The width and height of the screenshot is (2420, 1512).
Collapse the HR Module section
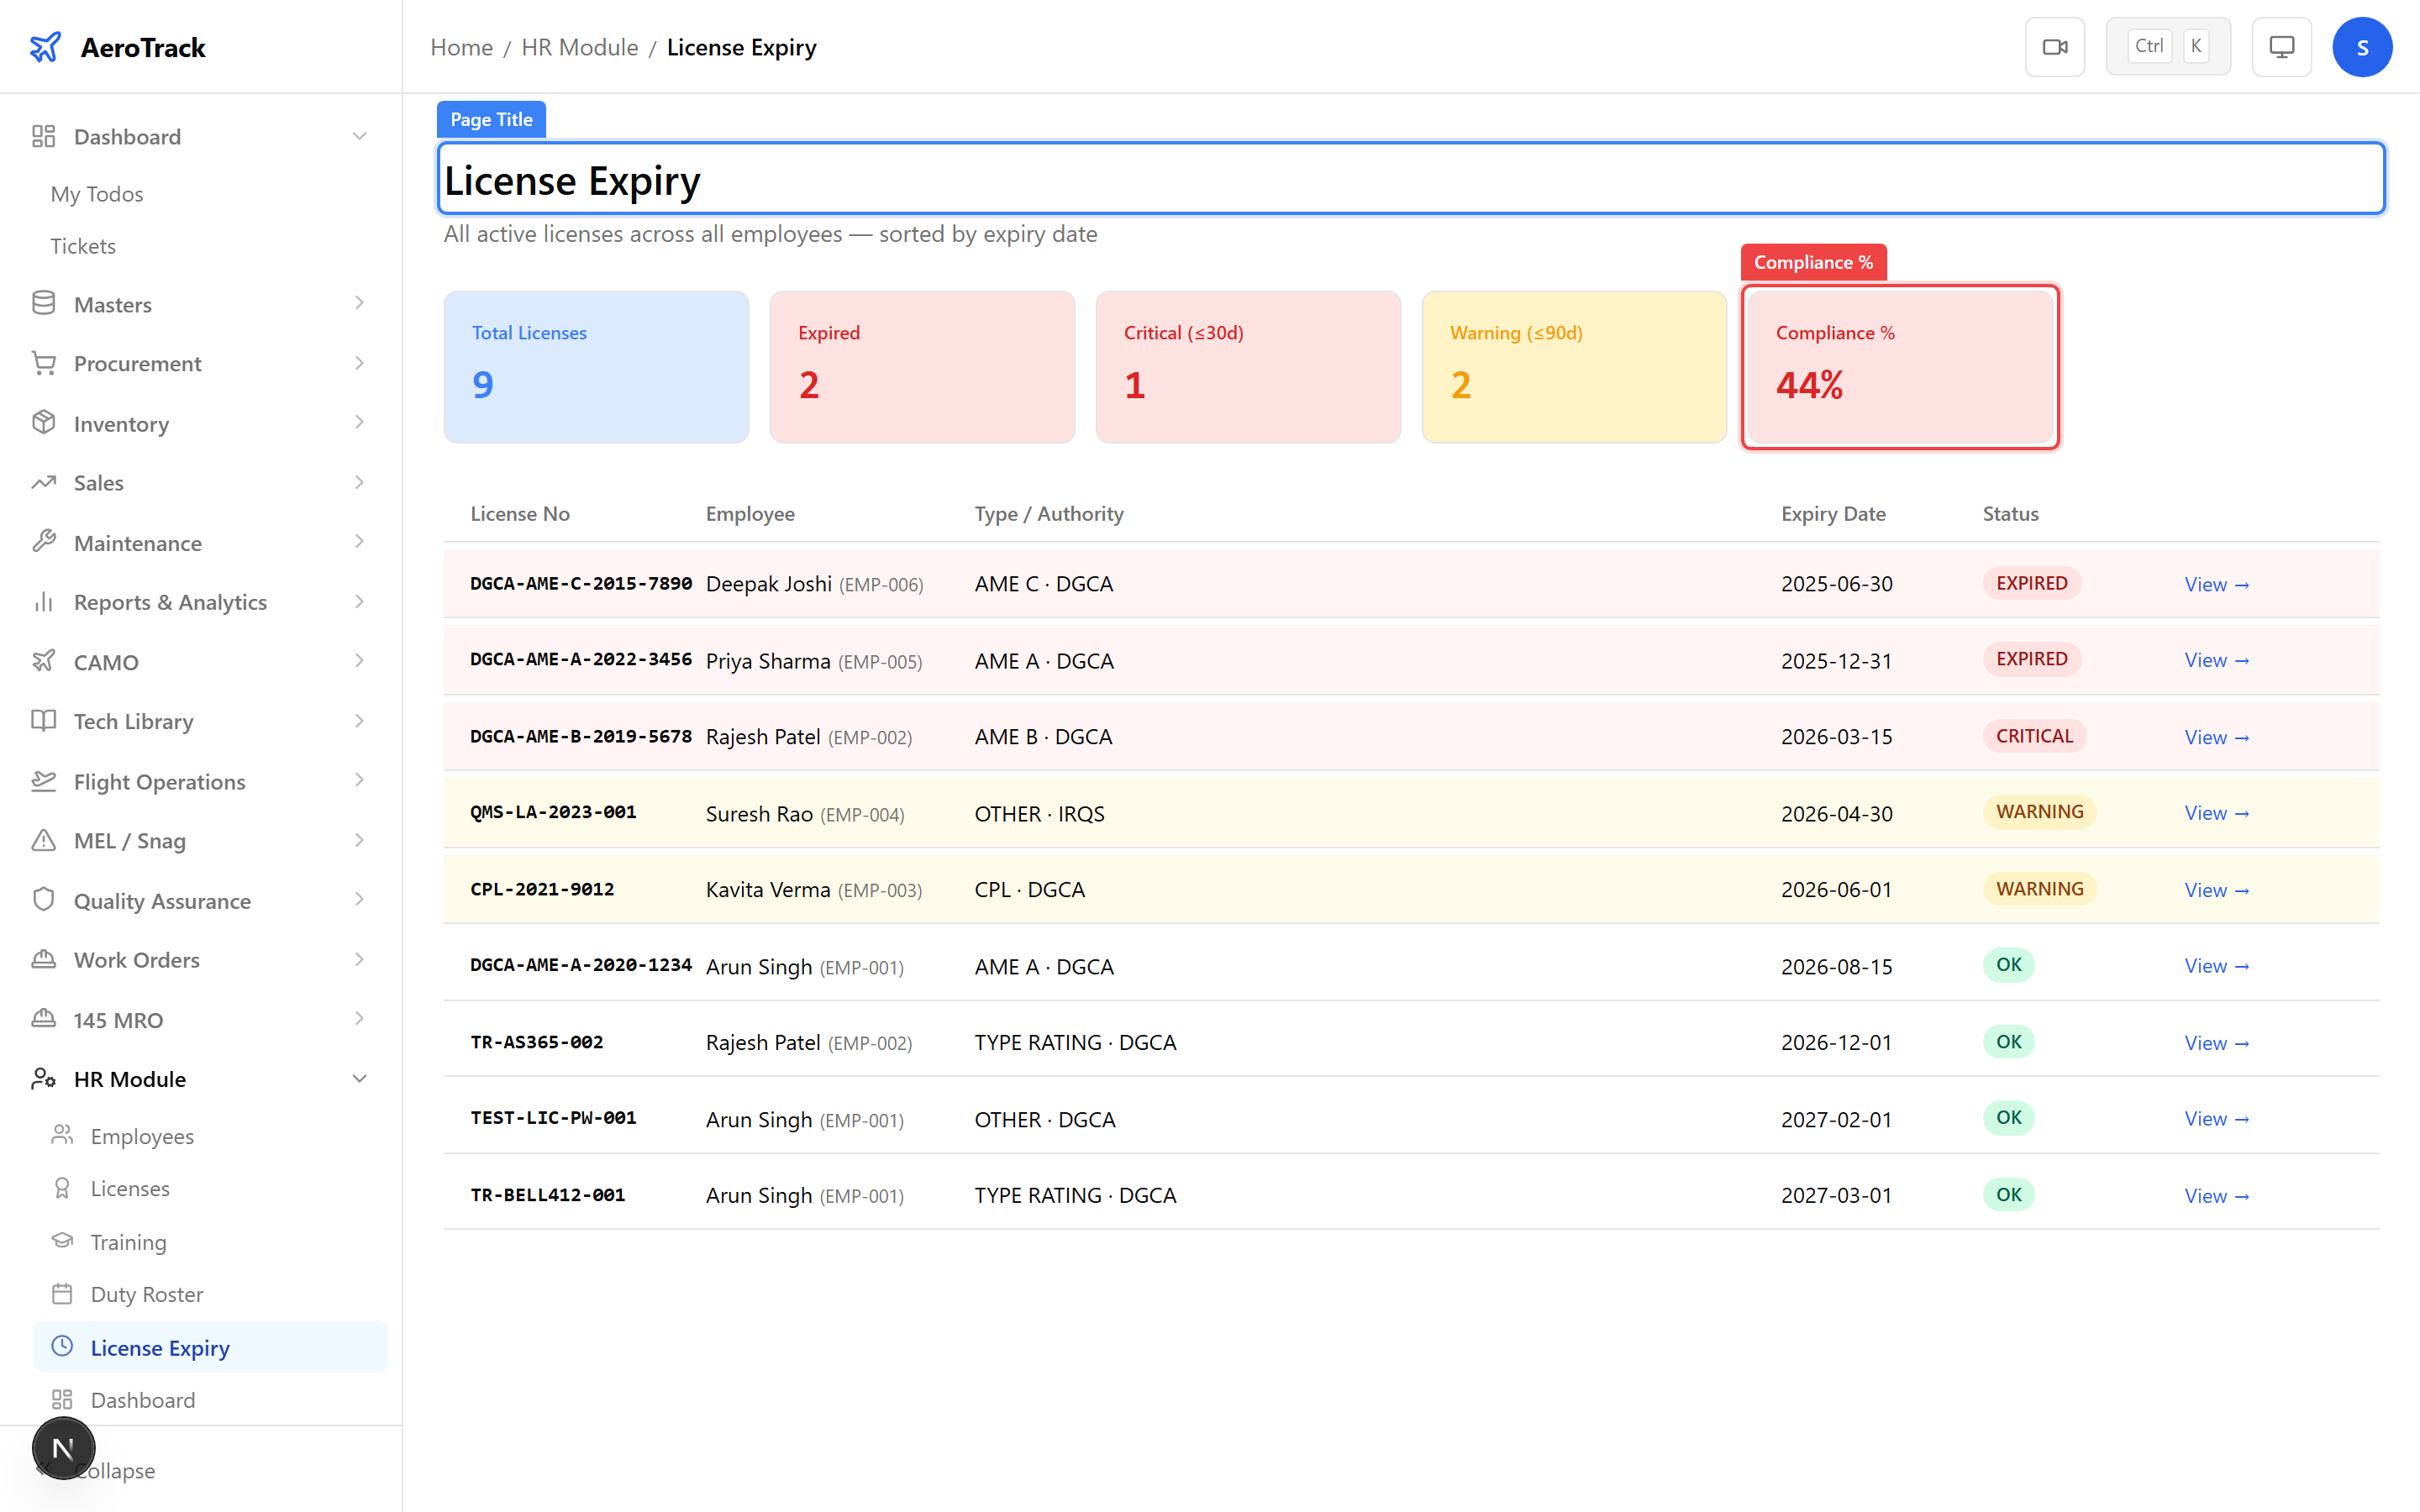[x=360, y=1078]
